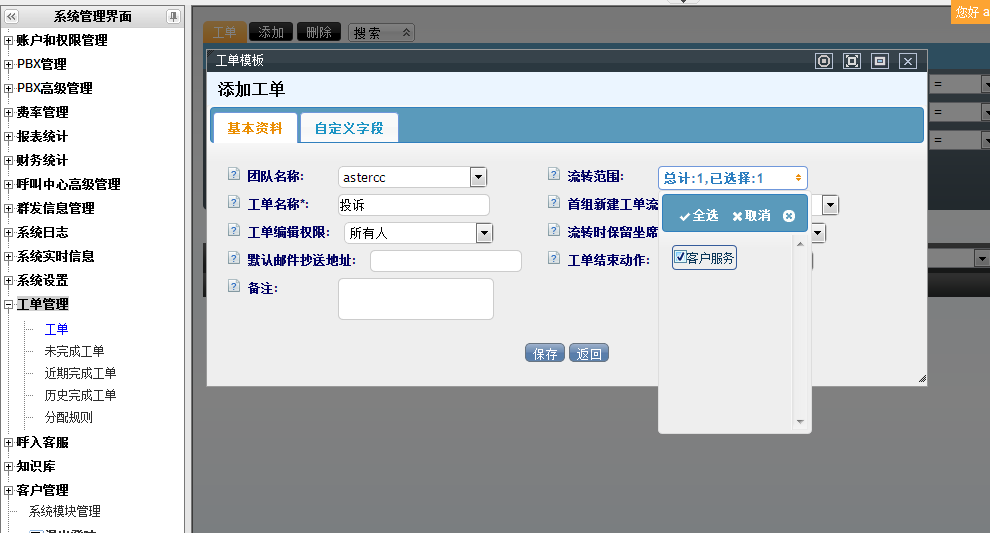This screenshot has width=990, height=533.
Task: Click the first circular icon in 工单模板 title bar
Action: 824,61
